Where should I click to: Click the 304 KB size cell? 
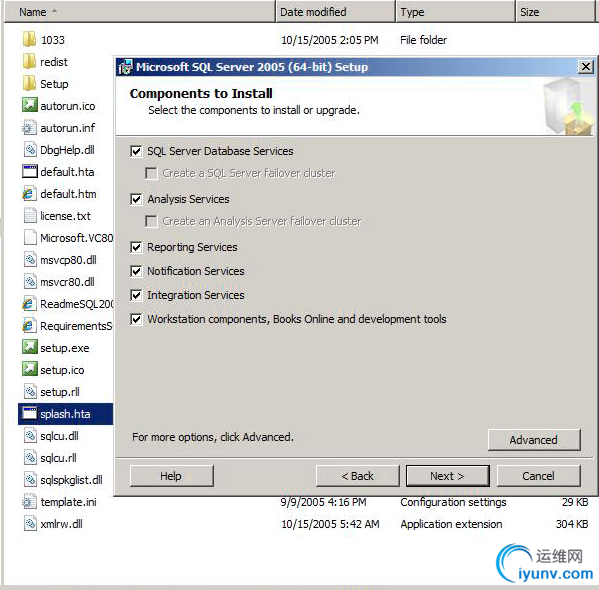pos(572,524)
